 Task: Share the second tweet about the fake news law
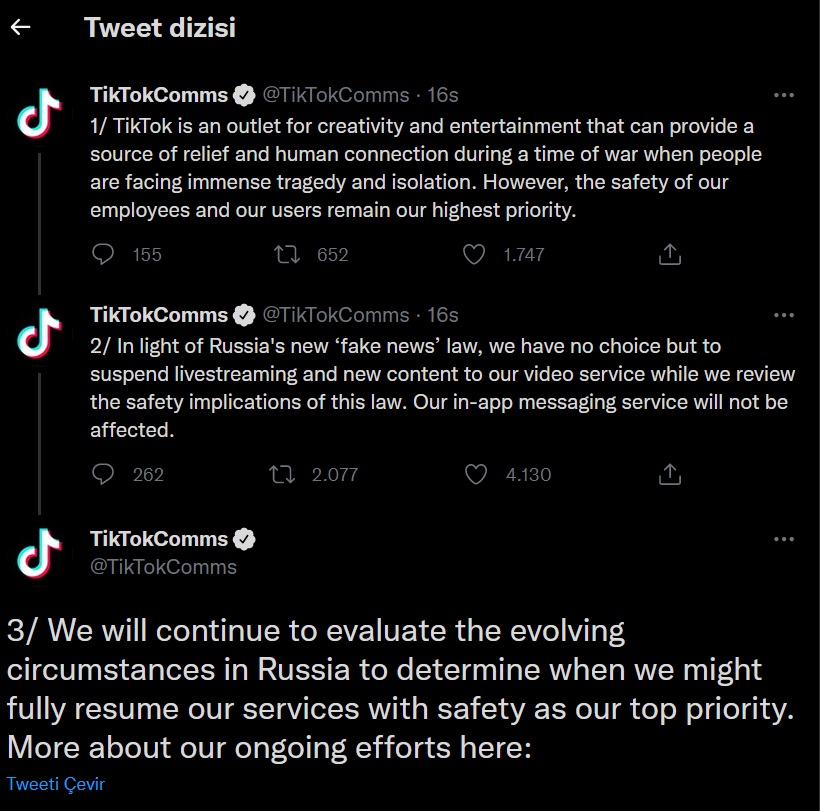669,474
